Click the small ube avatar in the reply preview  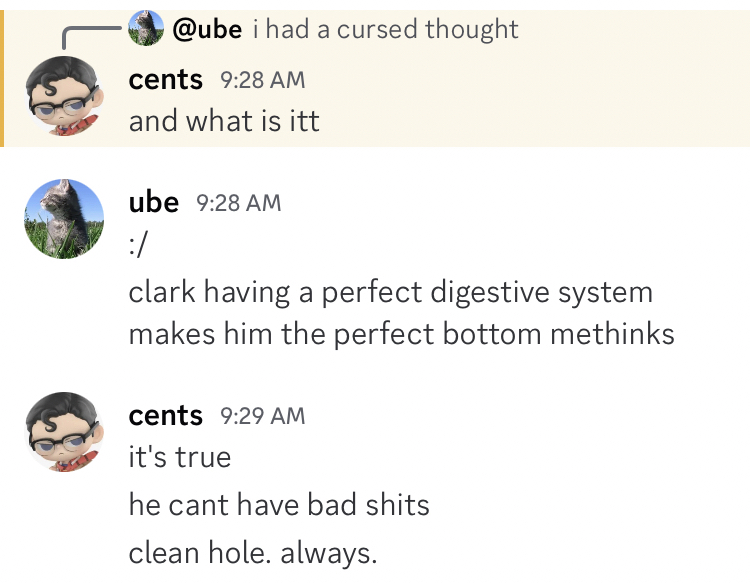(147, 29)
